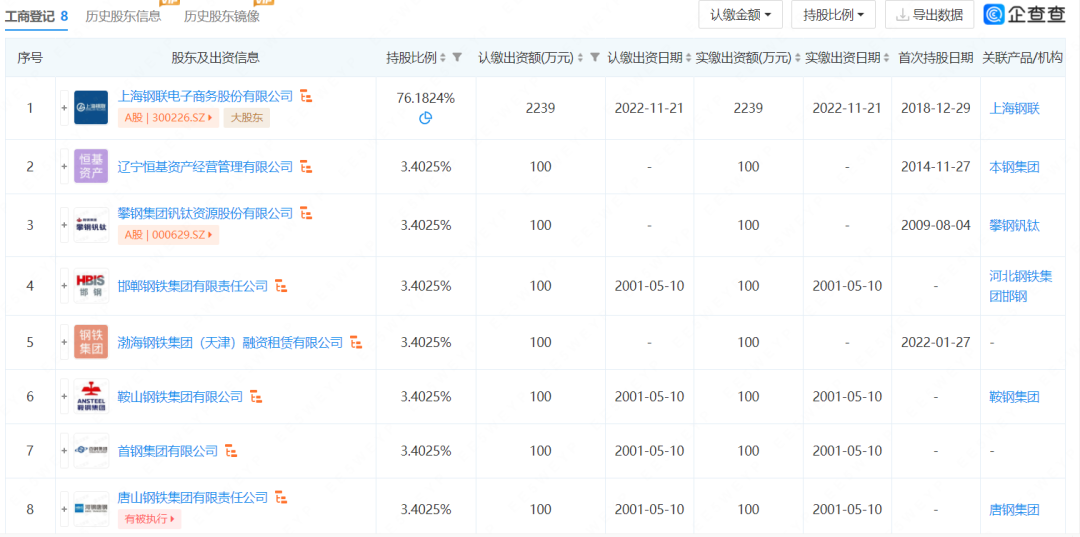The height and width of the screenshot is (537, 1080).
Task: Open equity structure icon next to 辽宁恒基资产经营管理有限公司
Action: tap(307, 167)
